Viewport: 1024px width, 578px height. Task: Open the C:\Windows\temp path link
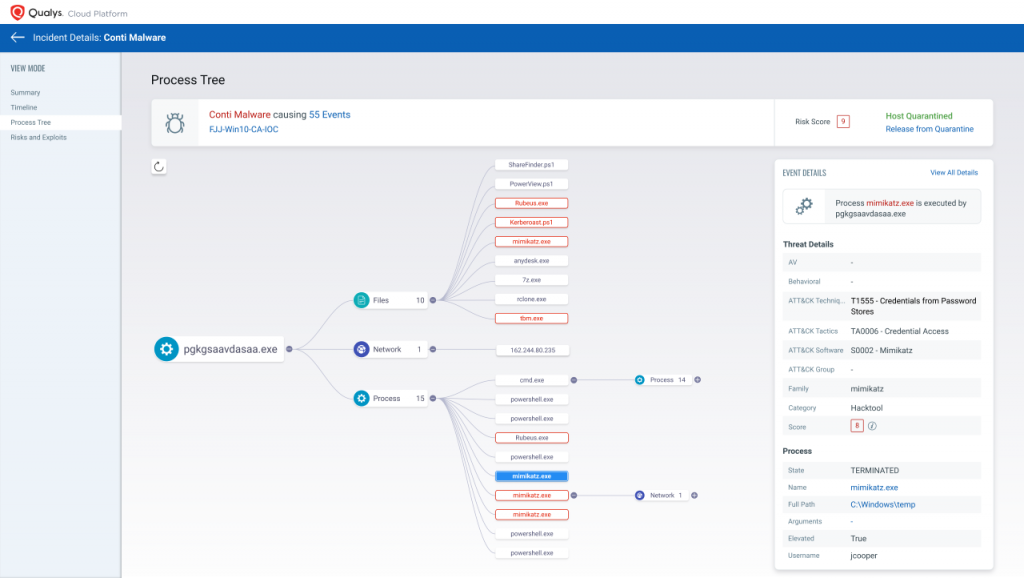tap(882, 505)
